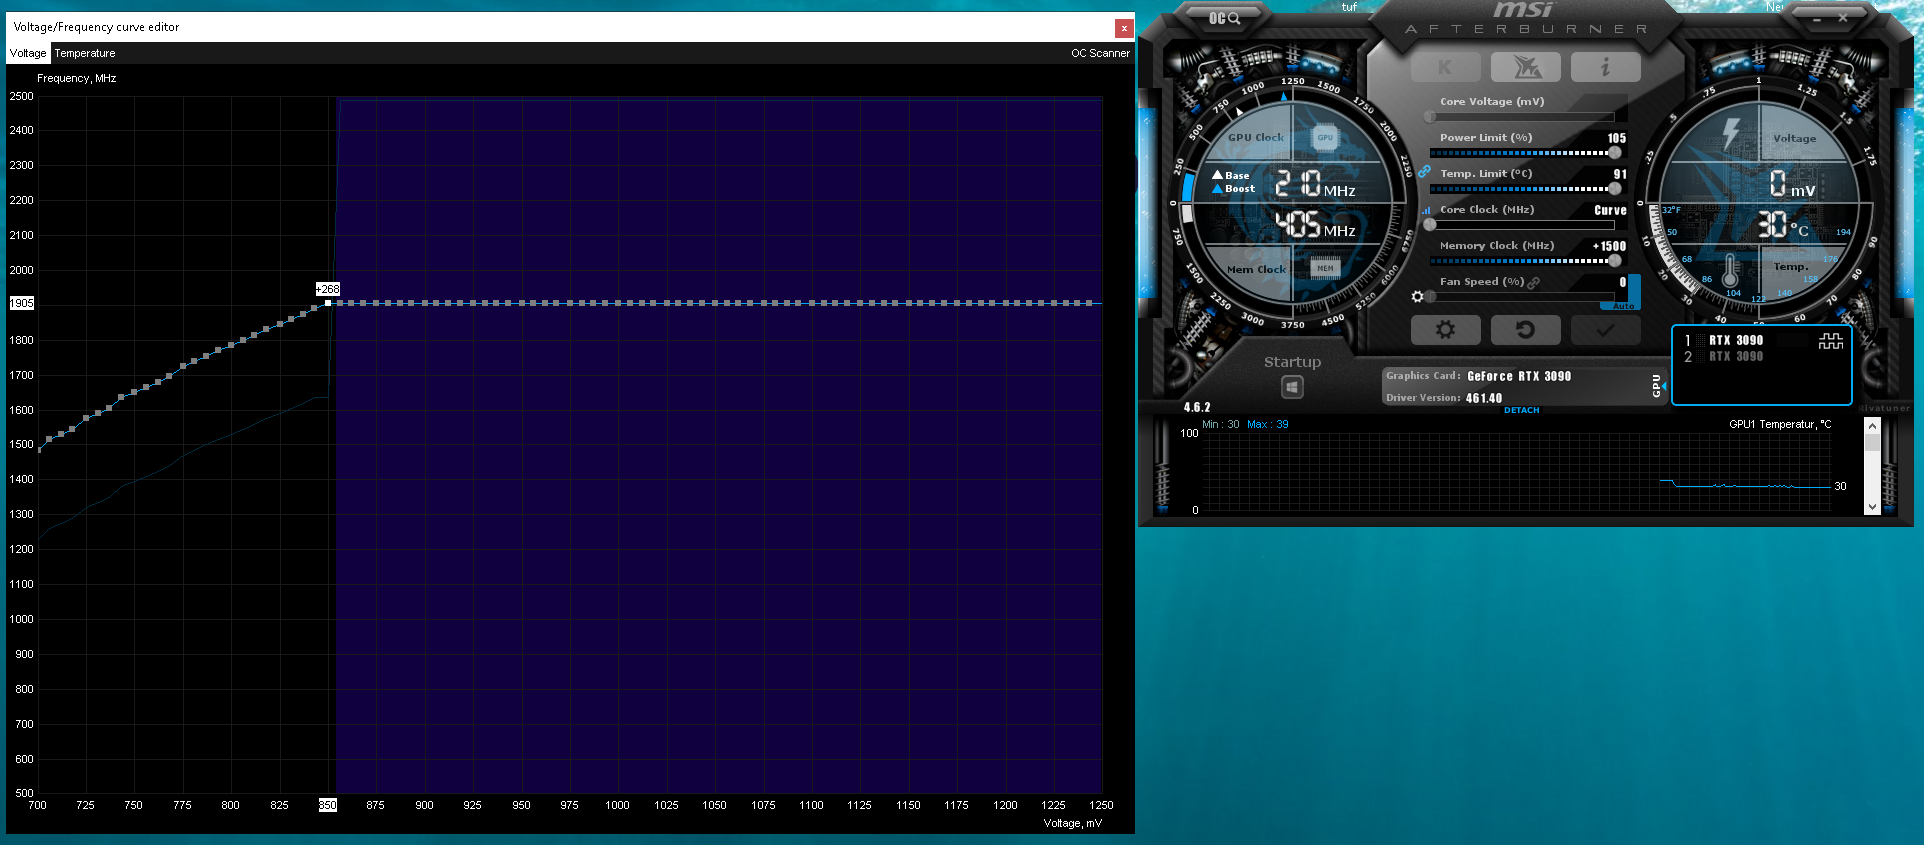Adjust the Power Limit slider handle
1924x845 pixels.
pos(1614,152)
